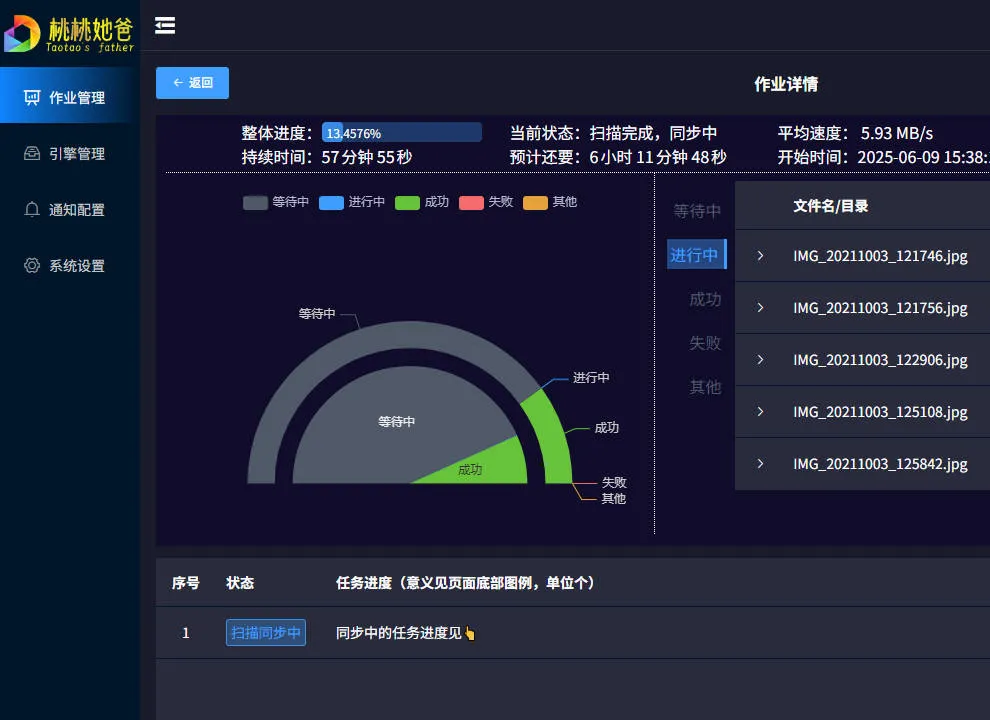Click the 返回 back button
Viewport: 990px width, 720px height.
tap(192, 83)
